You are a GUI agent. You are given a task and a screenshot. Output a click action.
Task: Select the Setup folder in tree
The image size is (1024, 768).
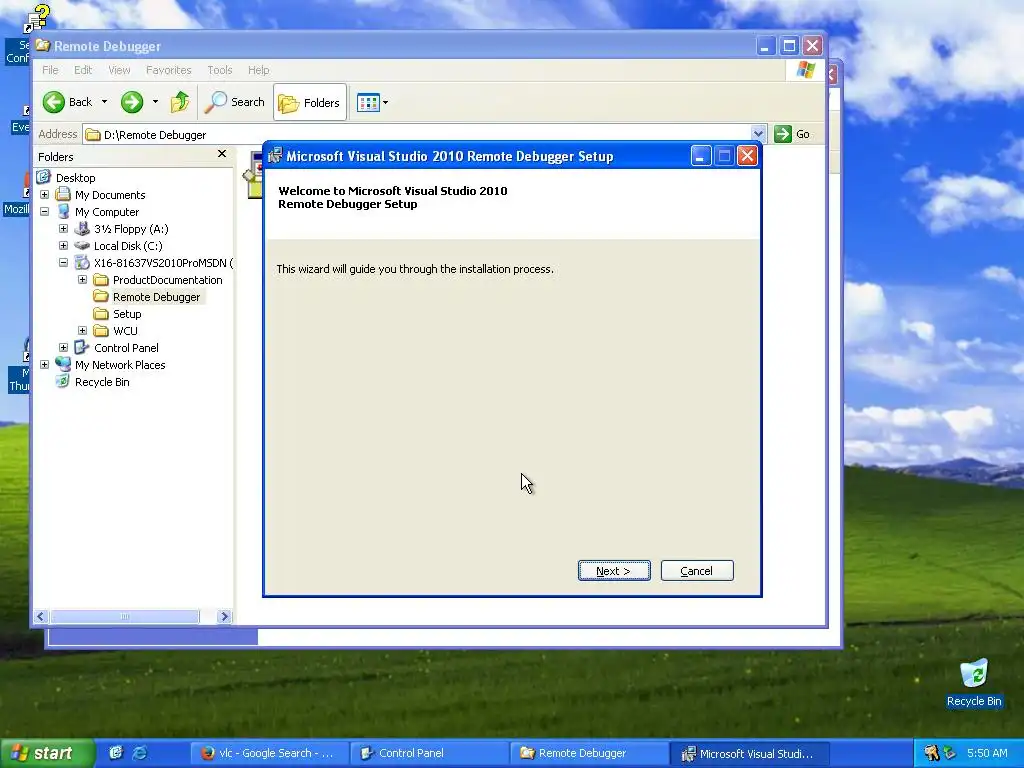[127, 313]
